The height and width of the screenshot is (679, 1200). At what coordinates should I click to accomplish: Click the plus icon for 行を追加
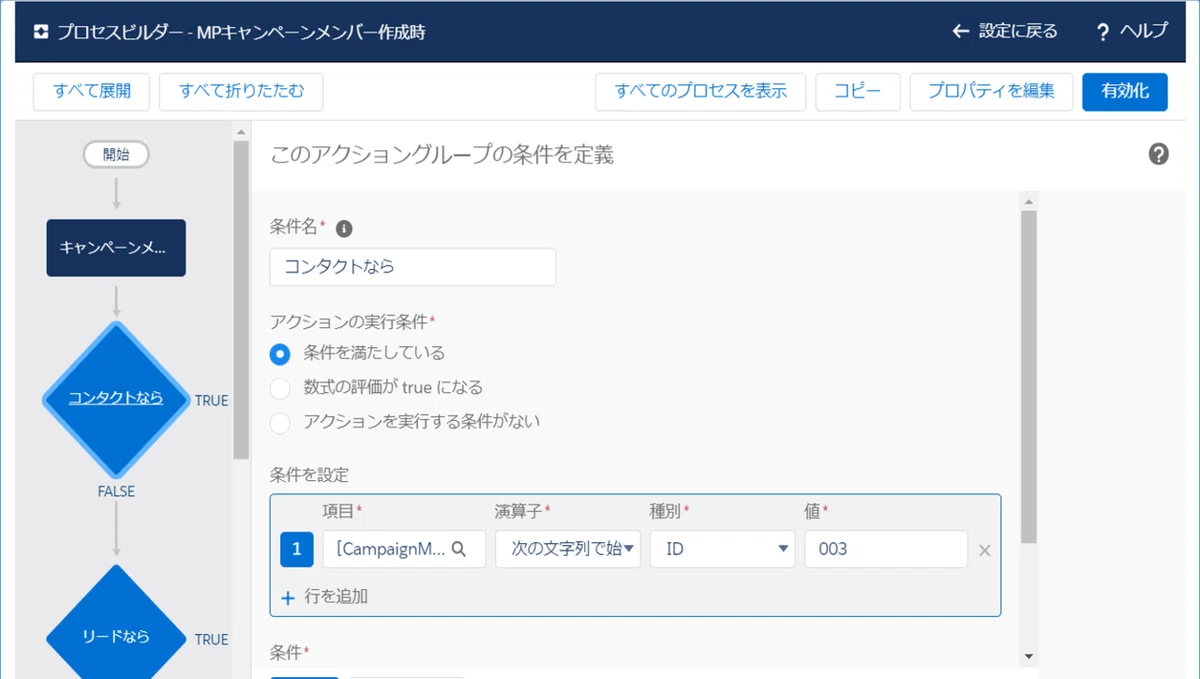click(x=288, y=597)
